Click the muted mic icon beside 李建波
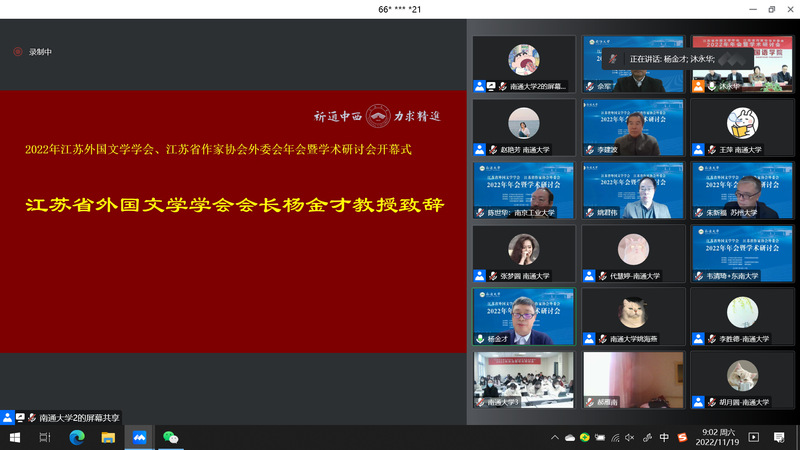 (590, 149)
